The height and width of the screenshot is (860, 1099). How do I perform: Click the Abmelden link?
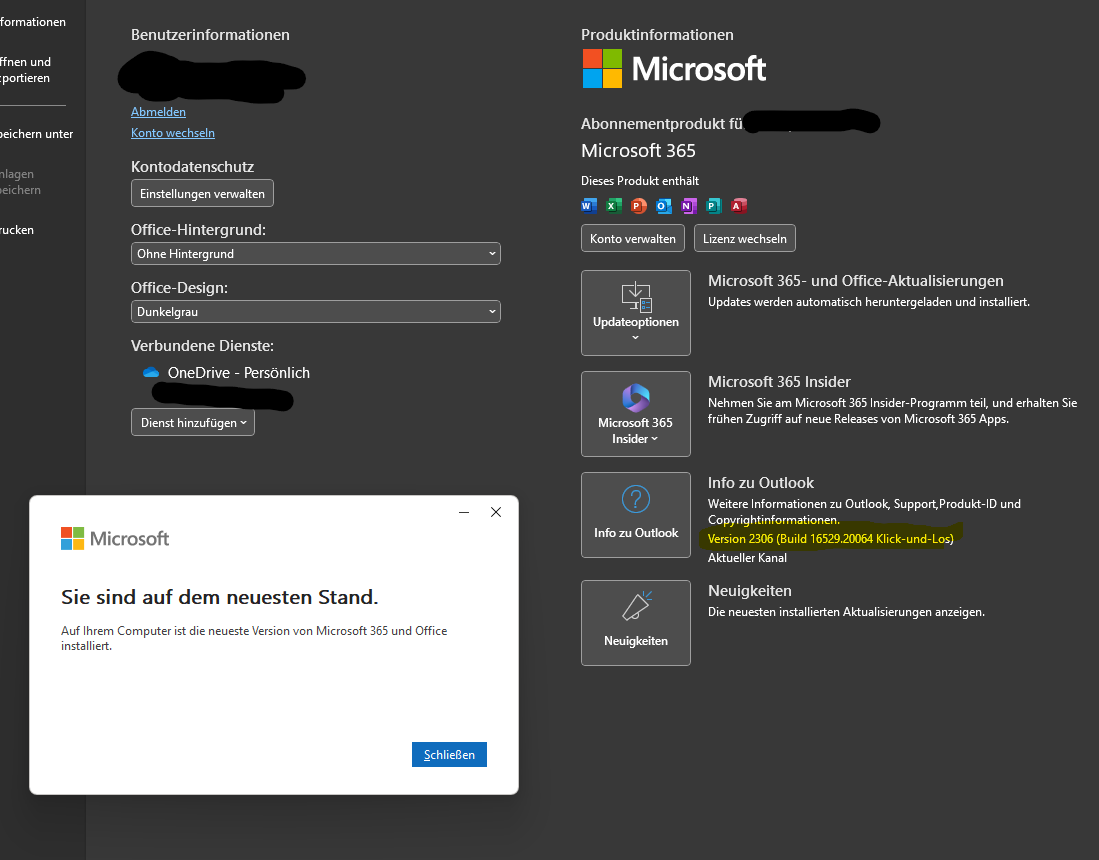coord(158,112)
